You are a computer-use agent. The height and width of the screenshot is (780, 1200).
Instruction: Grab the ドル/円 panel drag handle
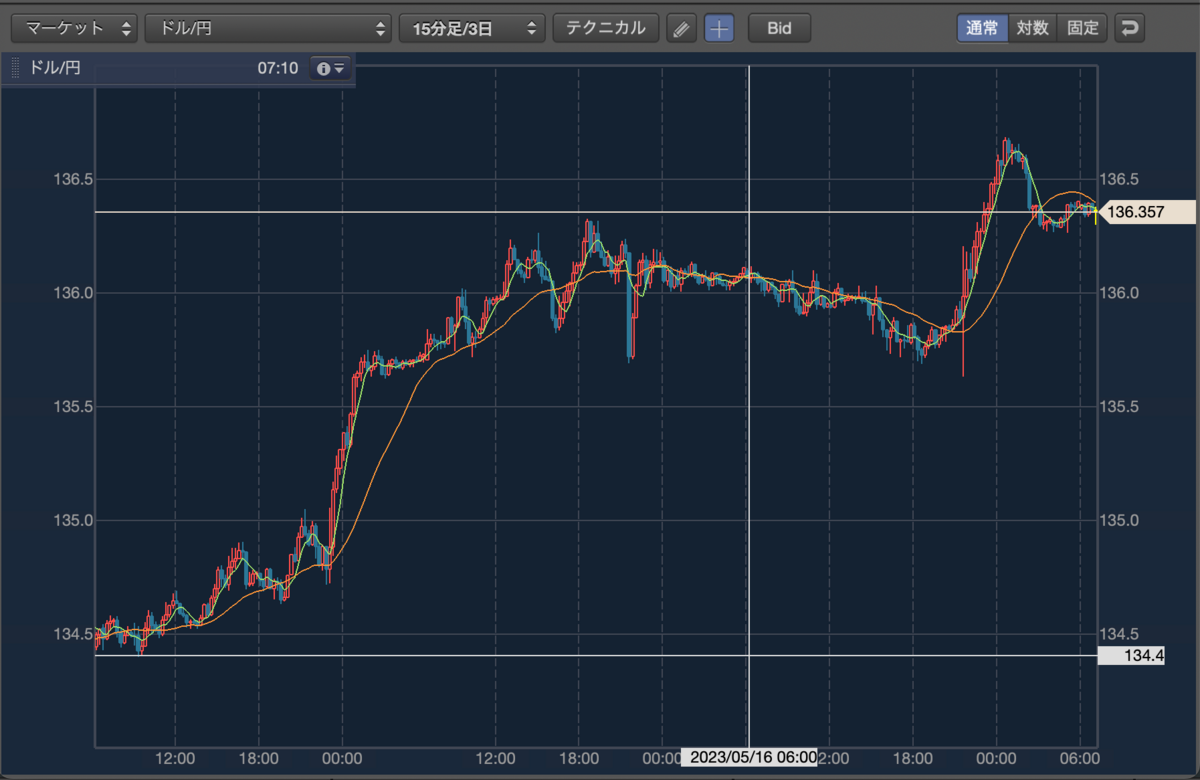coord(15,69)
